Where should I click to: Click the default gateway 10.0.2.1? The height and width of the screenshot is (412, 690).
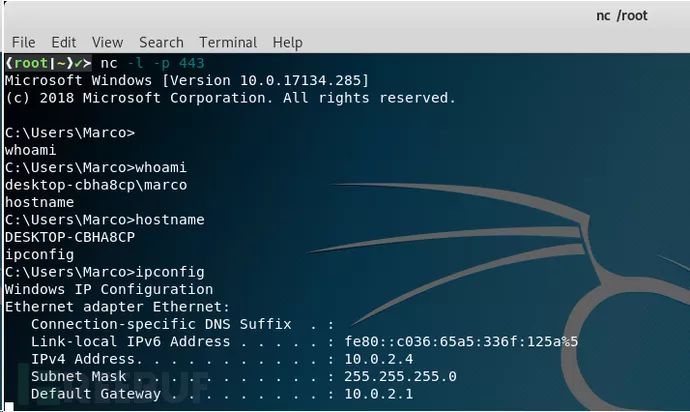coord(378,394)
